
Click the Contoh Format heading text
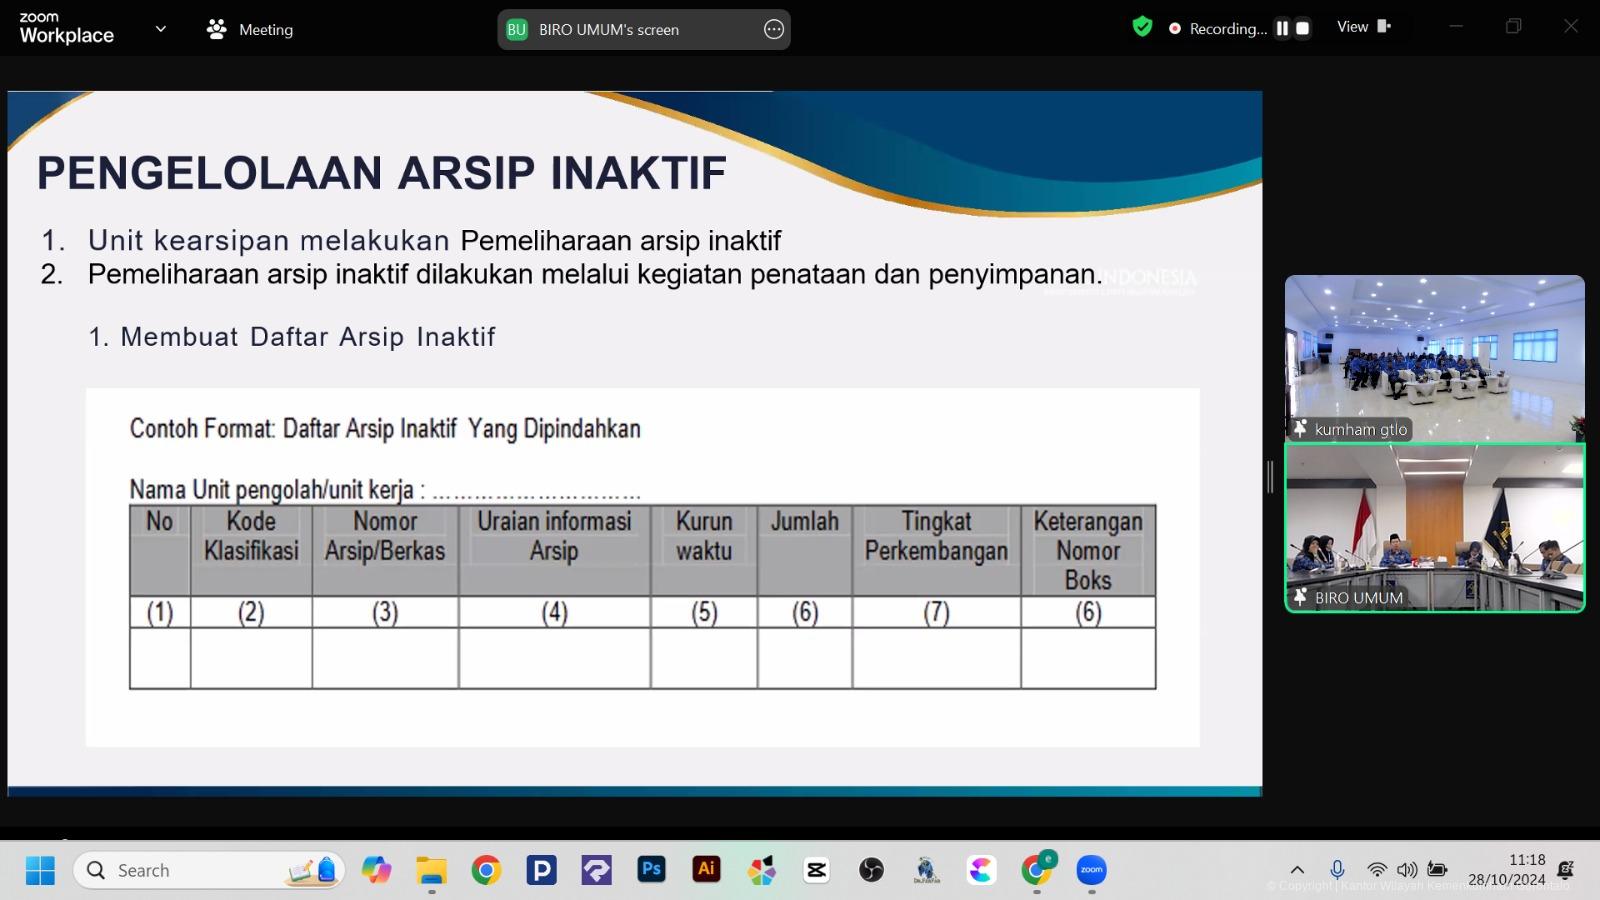coord(385,429)
